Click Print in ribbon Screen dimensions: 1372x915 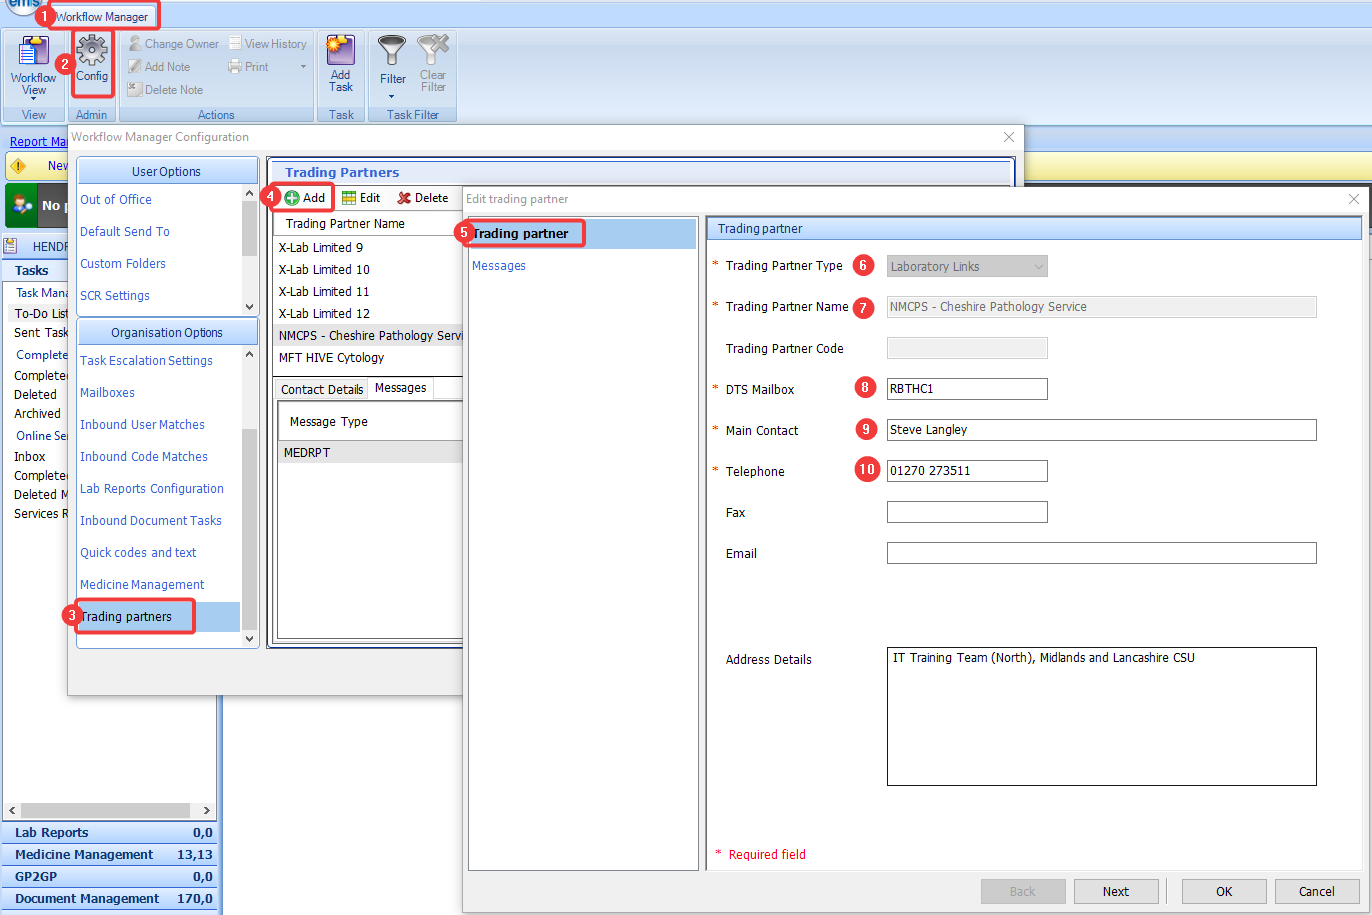click(249, 67)
